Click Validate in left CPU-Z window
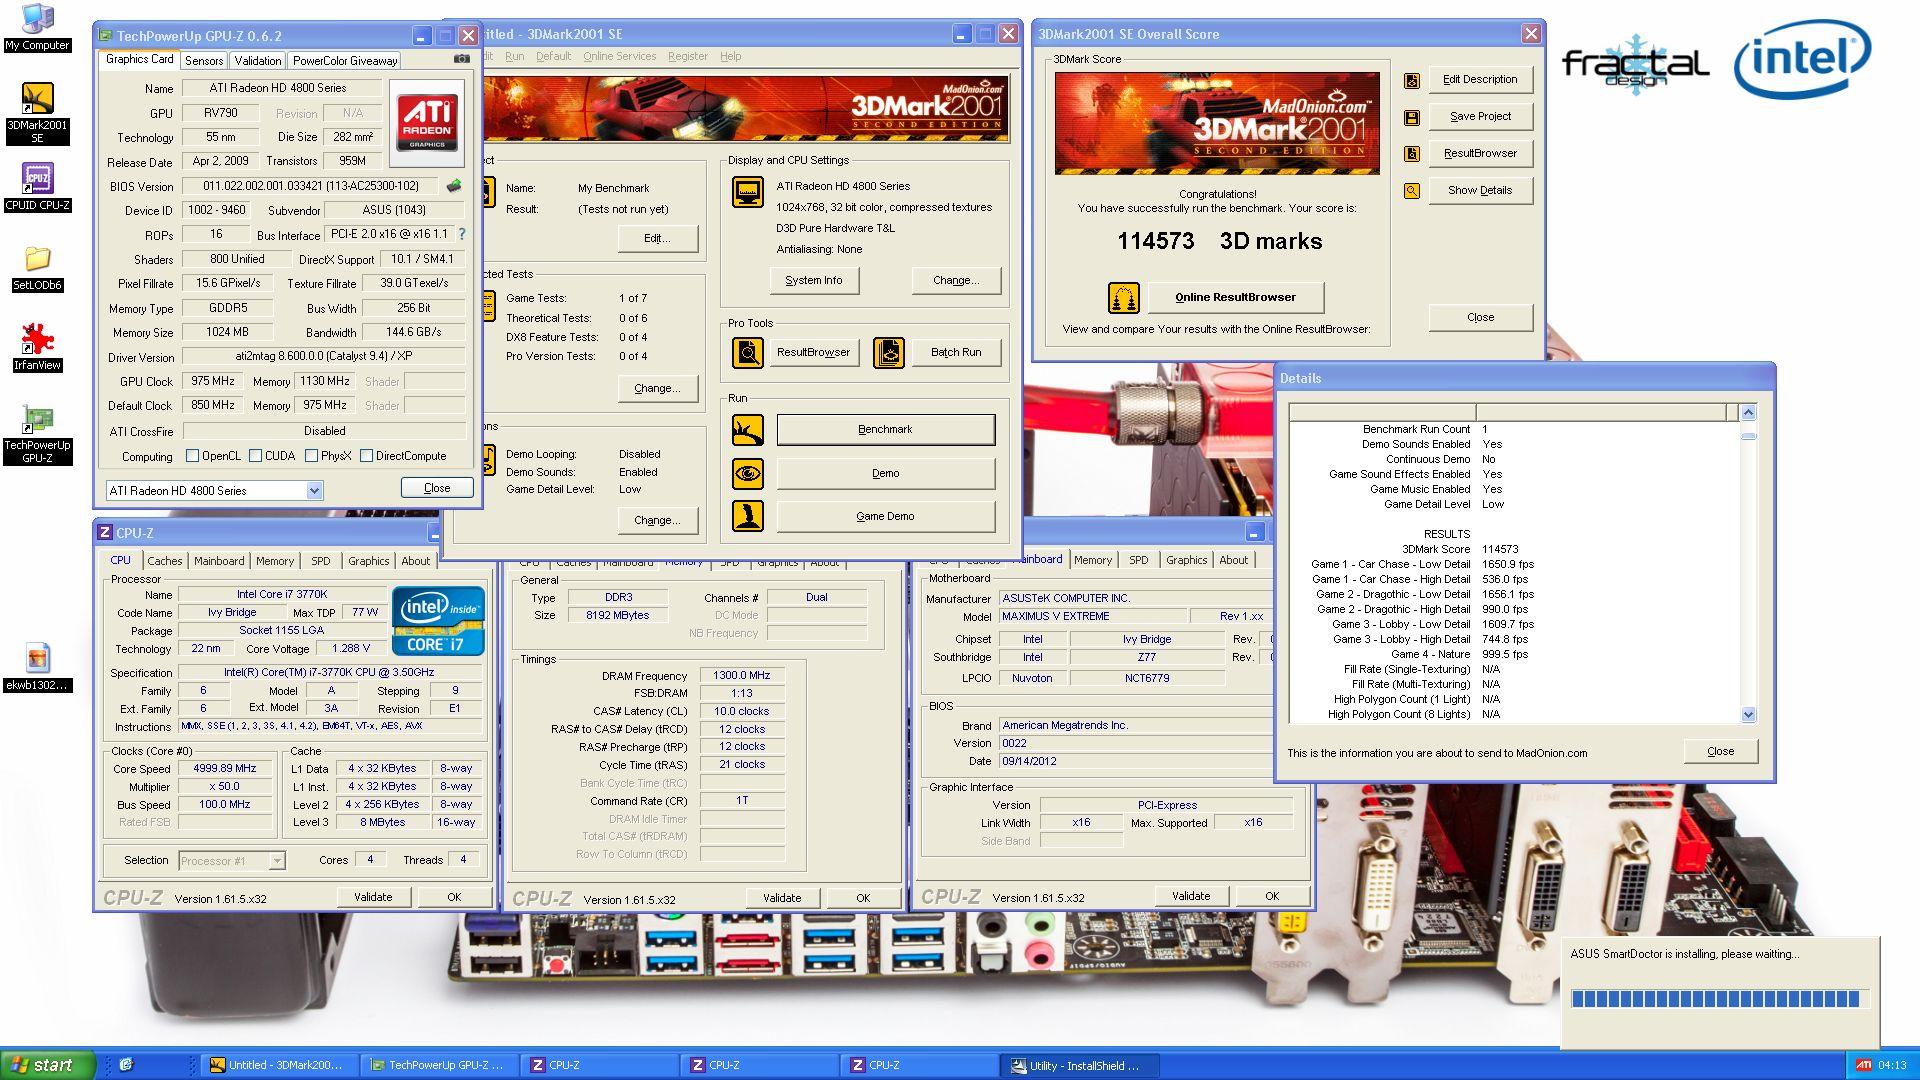1920x1080 pixels. coord(373,898)
